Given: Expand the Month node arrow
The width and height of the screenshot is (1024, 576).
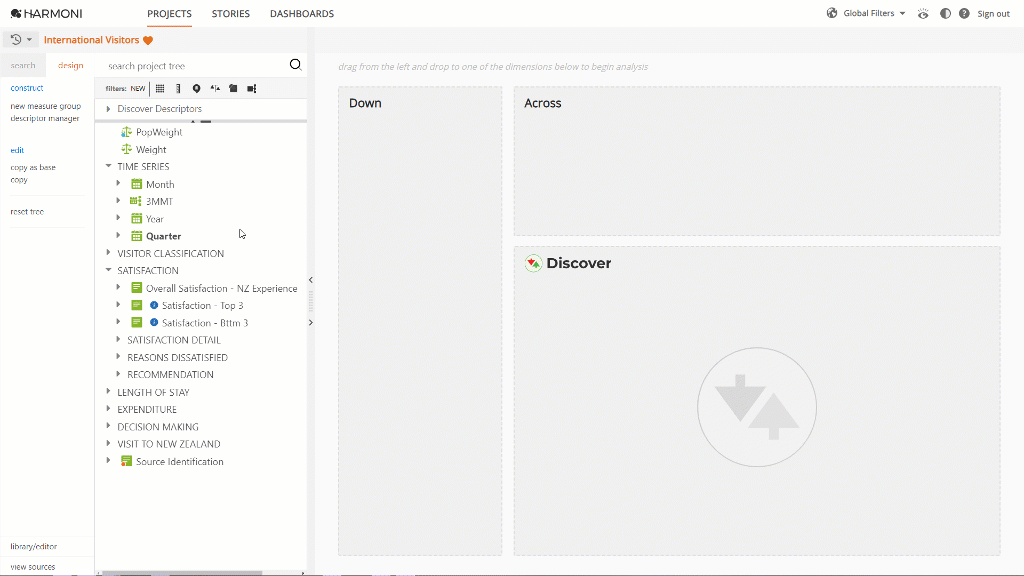Looking at the screenshot, I should (x=118, y=184).
